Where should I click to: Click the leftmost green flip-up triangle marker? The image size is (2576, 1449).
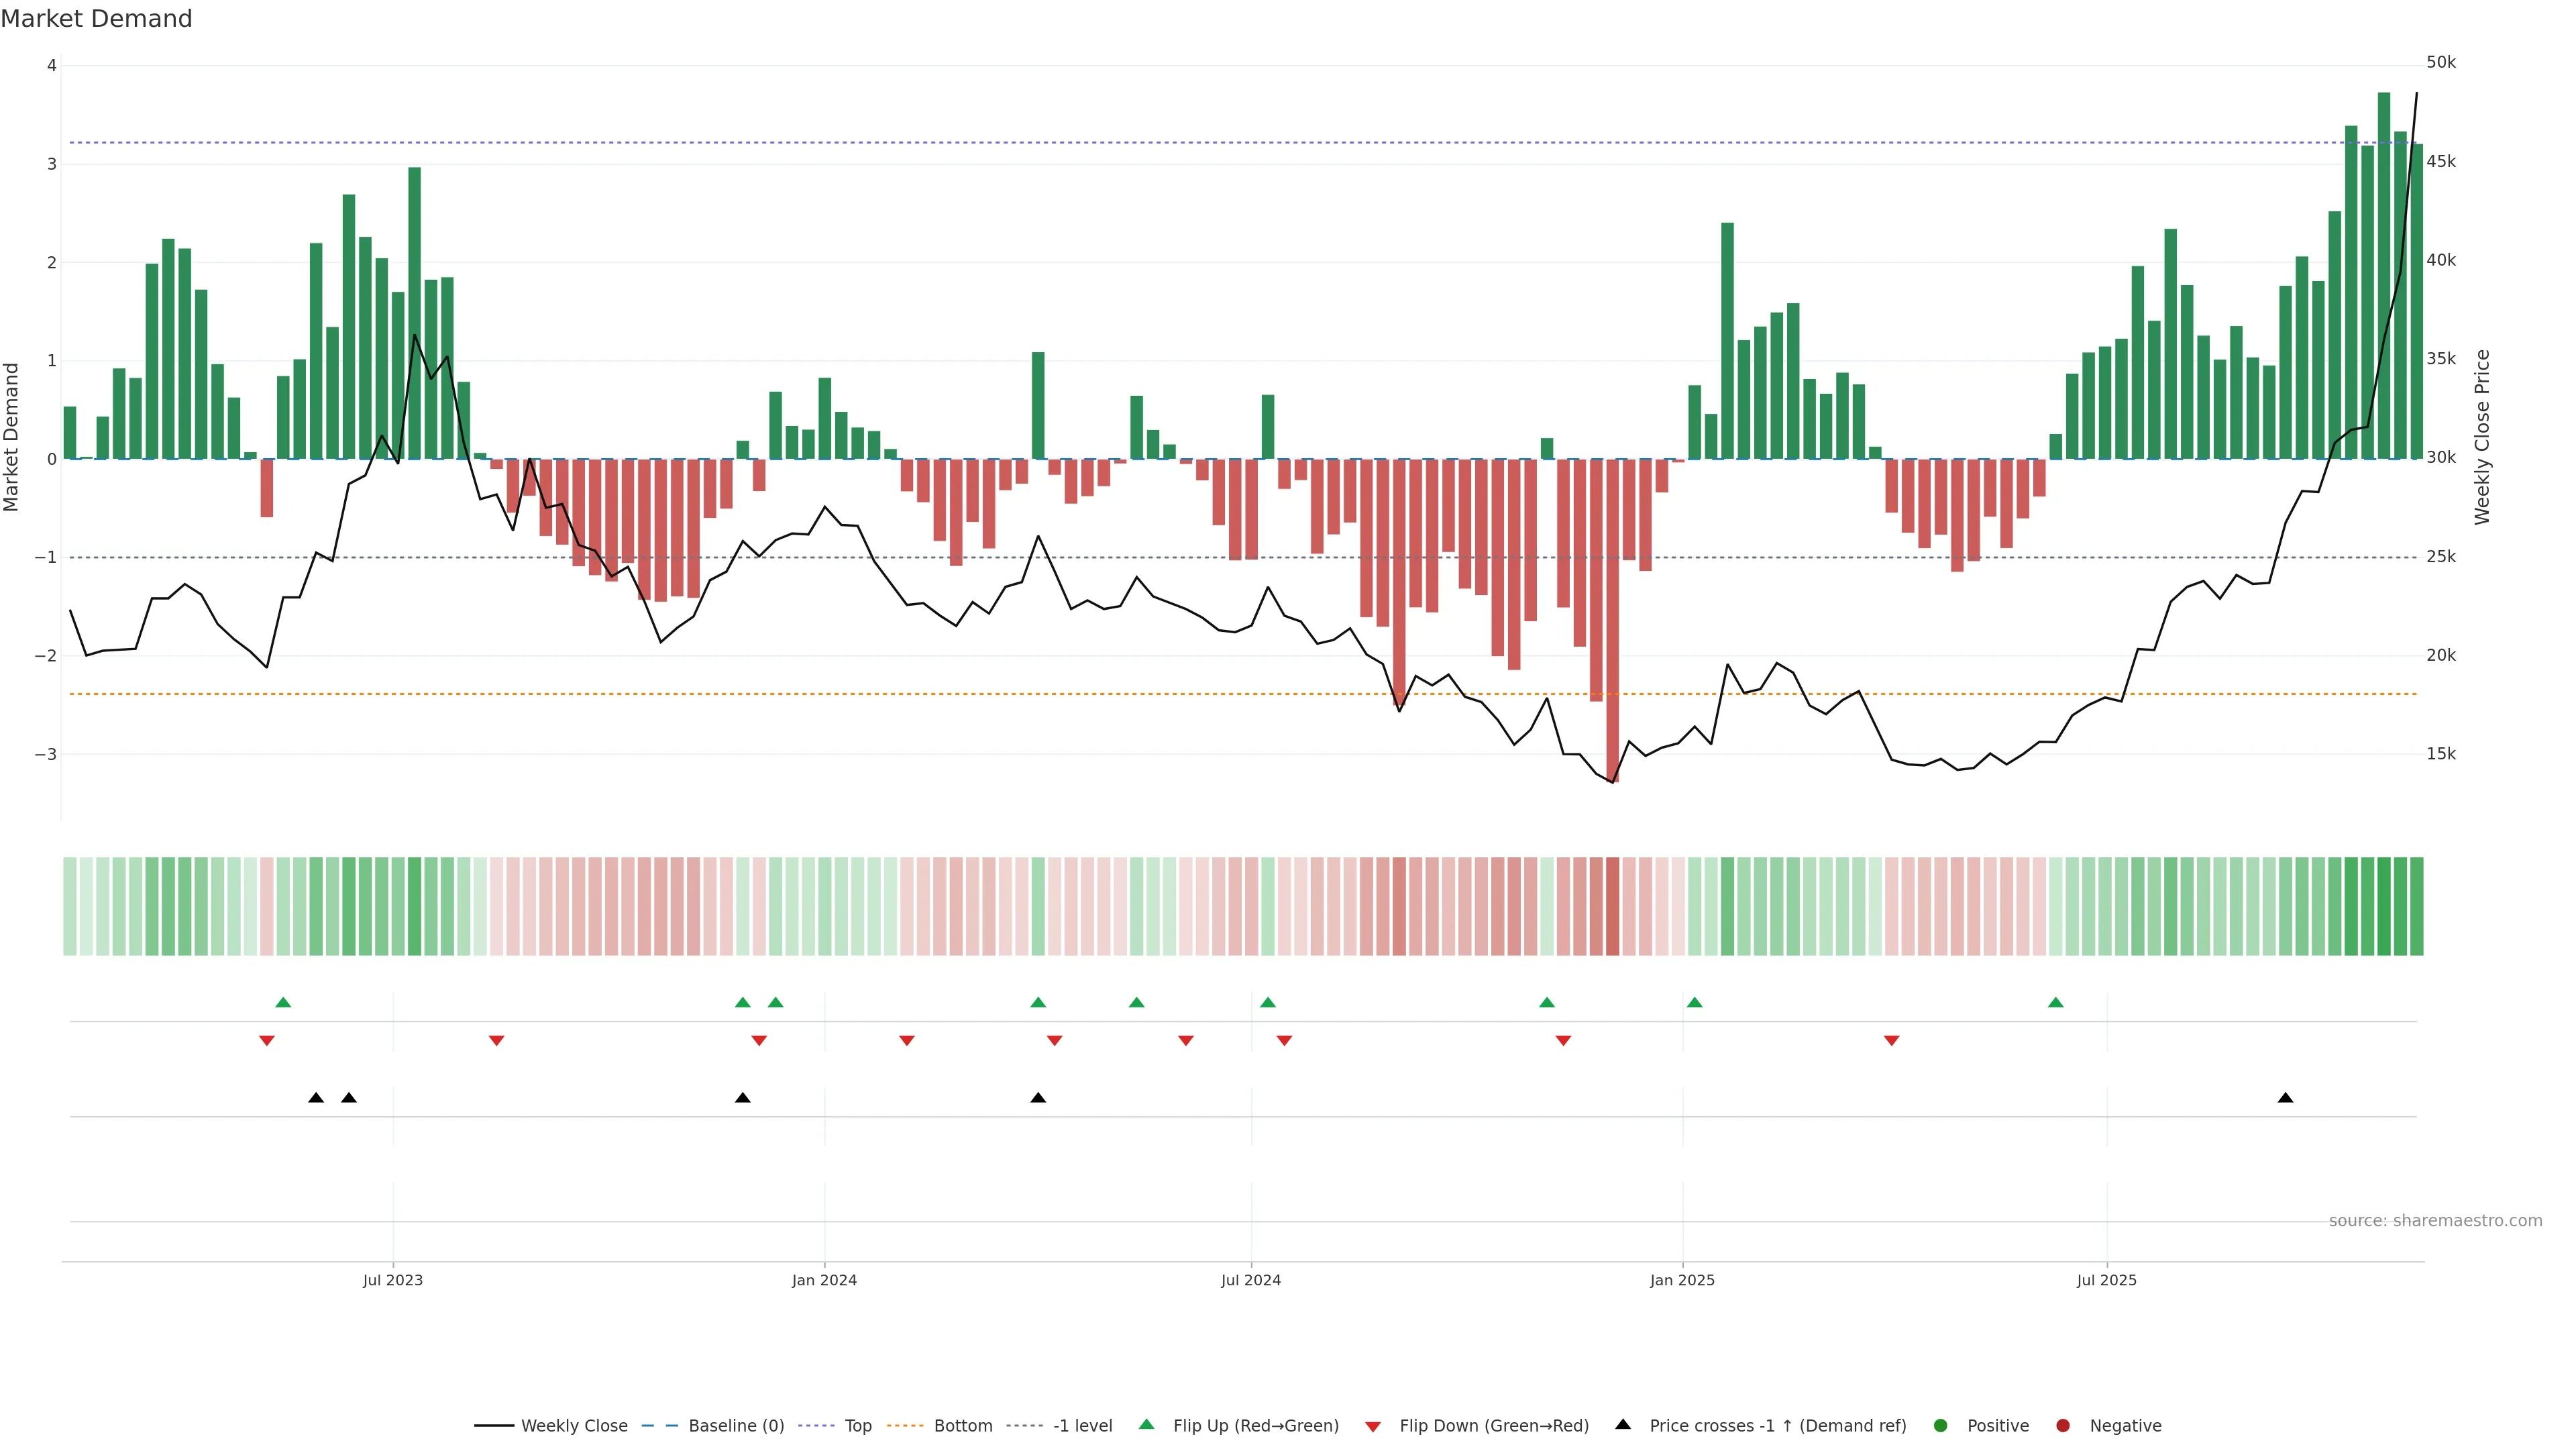tap(283, 1002)
